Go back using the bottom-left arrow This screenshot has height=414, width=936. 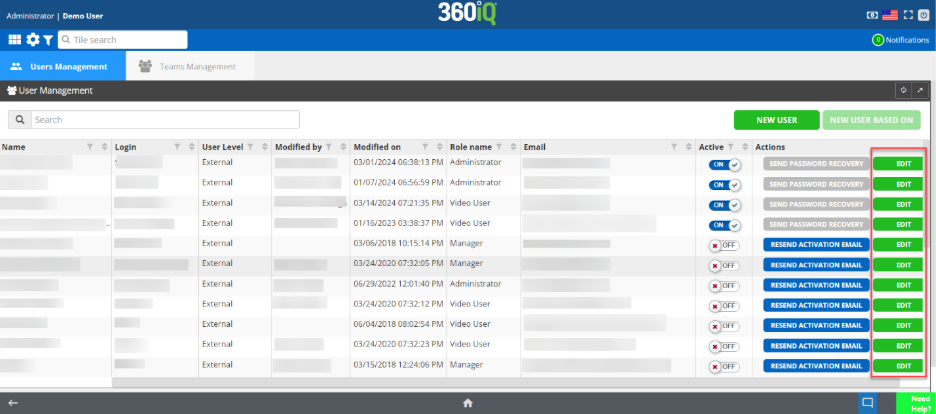click(x=13, y=403)
